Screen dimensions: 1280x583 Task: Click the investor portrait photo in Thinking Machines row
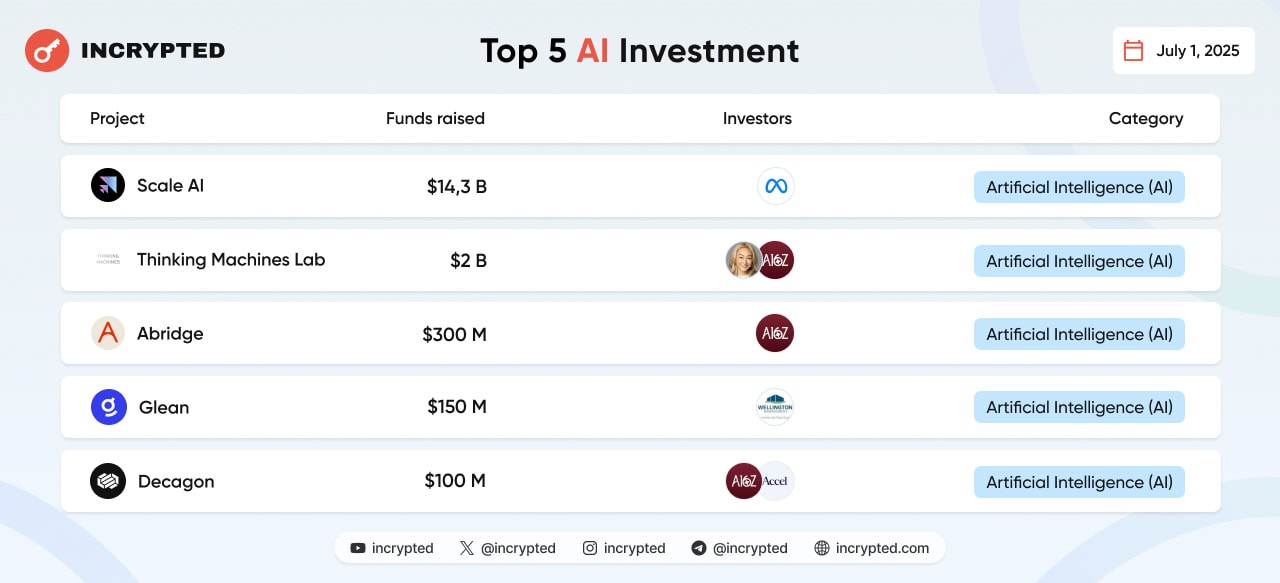[742, 260]
